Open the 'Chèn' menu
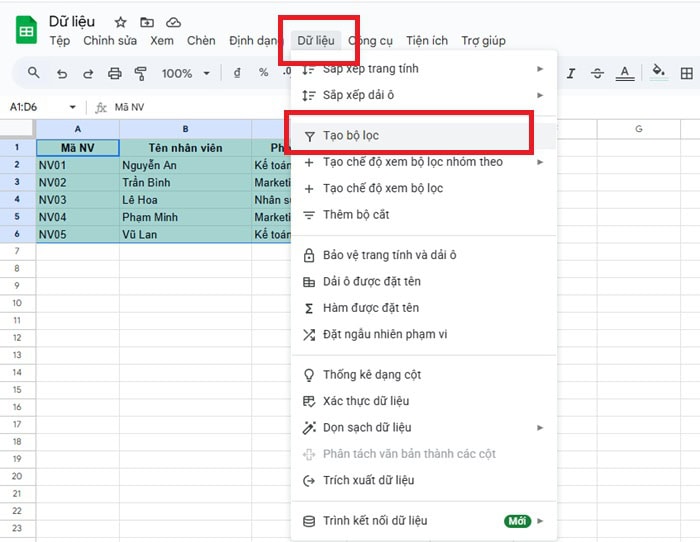The image size is (700, 542). tap(201, 41)
